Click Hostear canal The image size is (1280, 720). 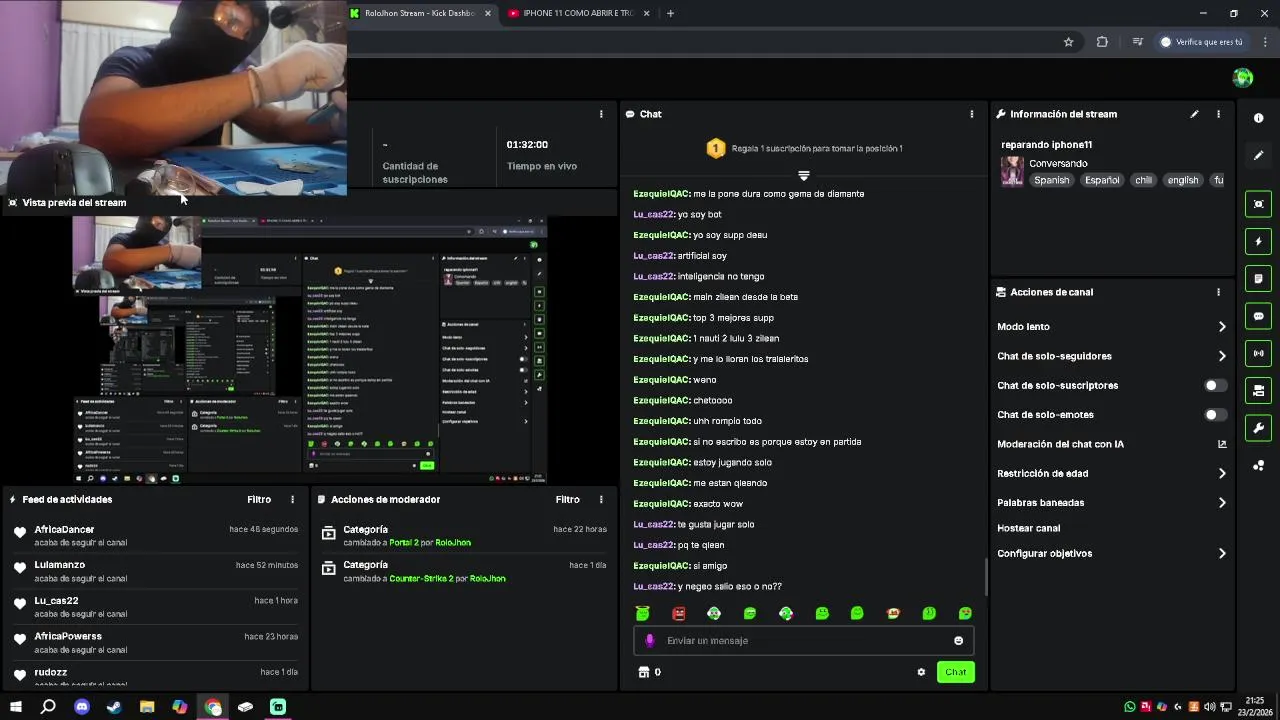1028,528
